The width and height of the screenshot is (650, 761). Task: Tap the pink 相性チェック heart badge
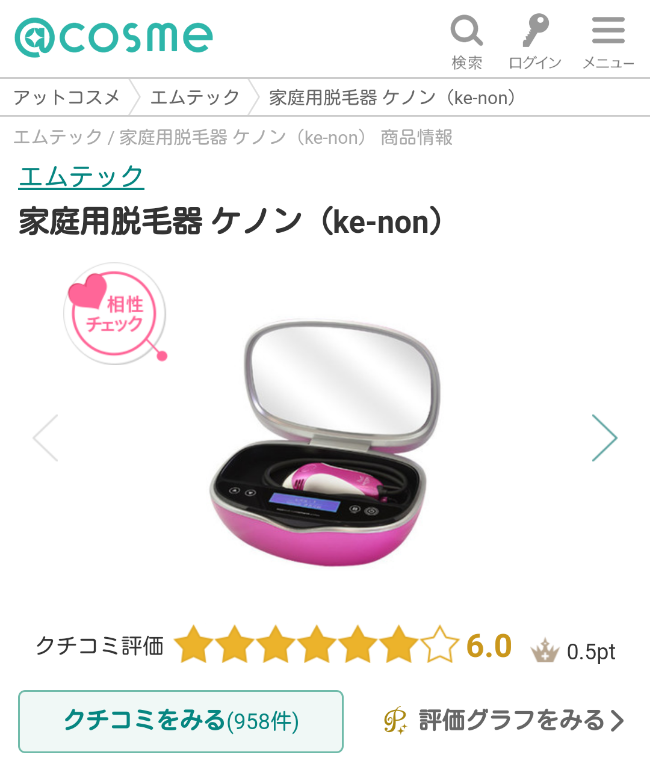(x=115, y=313)
